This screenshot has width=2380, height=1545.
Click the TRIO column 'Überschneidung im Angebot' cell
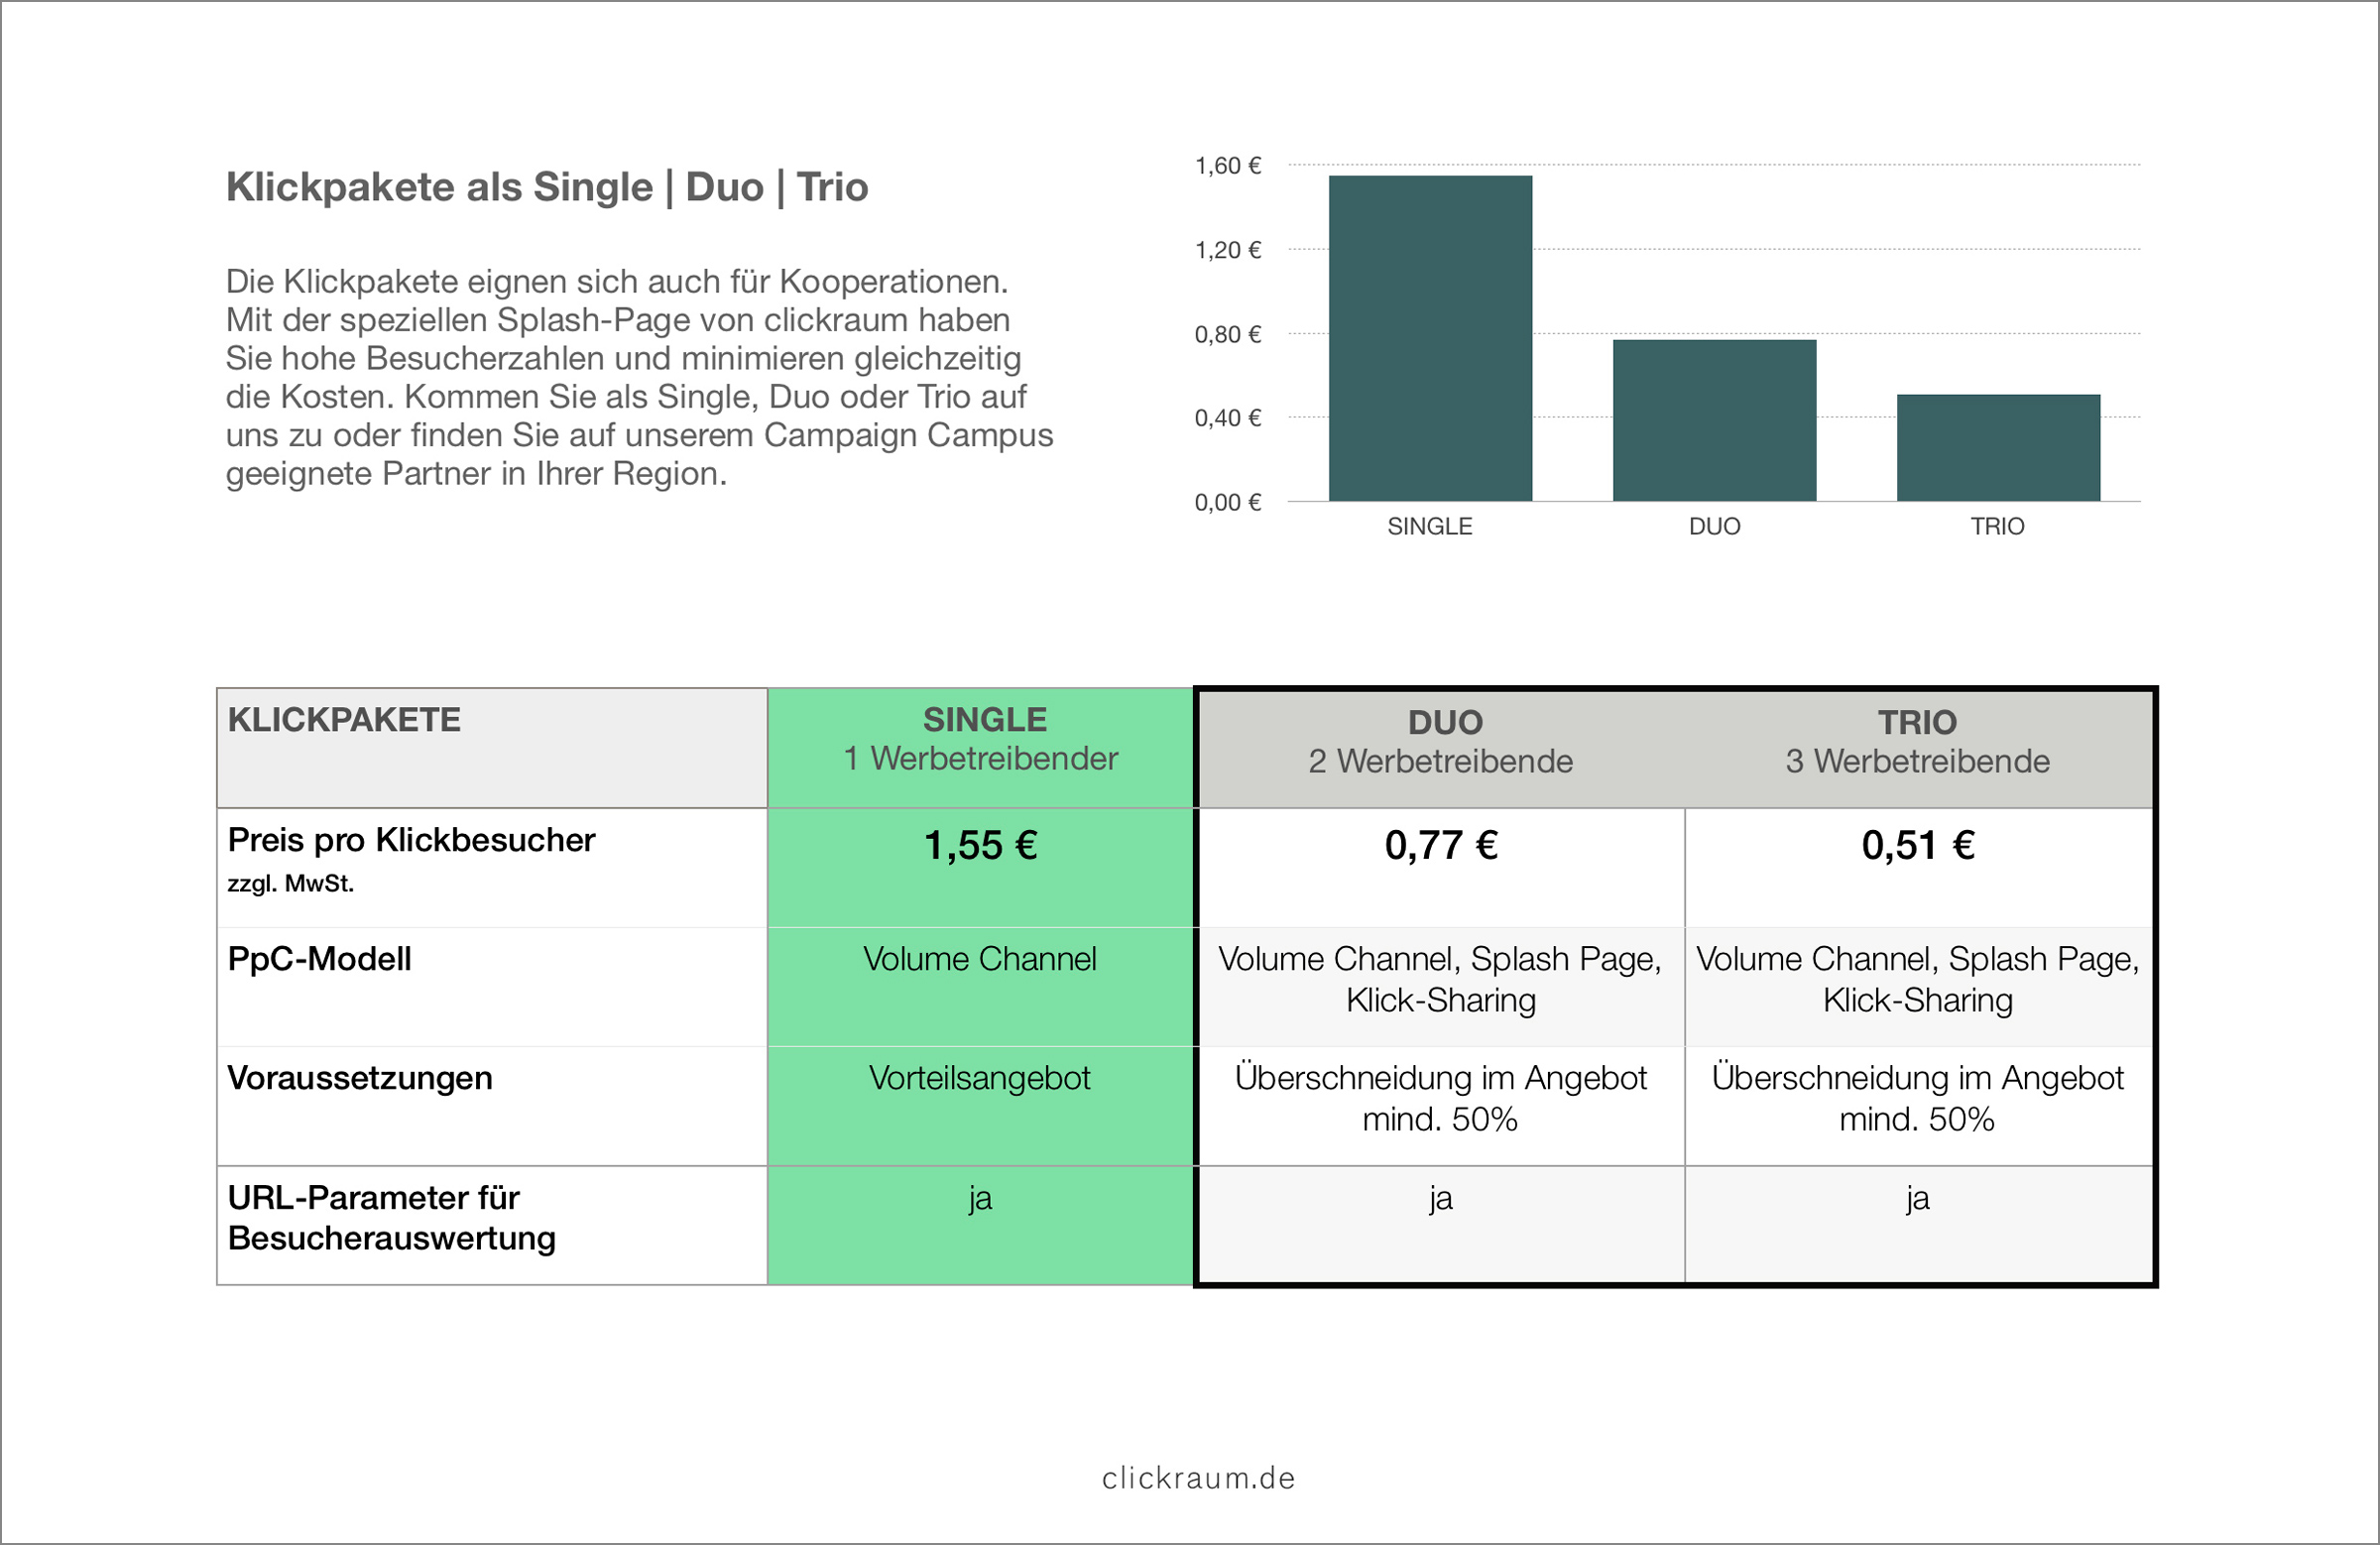tap(1918, 1105)
